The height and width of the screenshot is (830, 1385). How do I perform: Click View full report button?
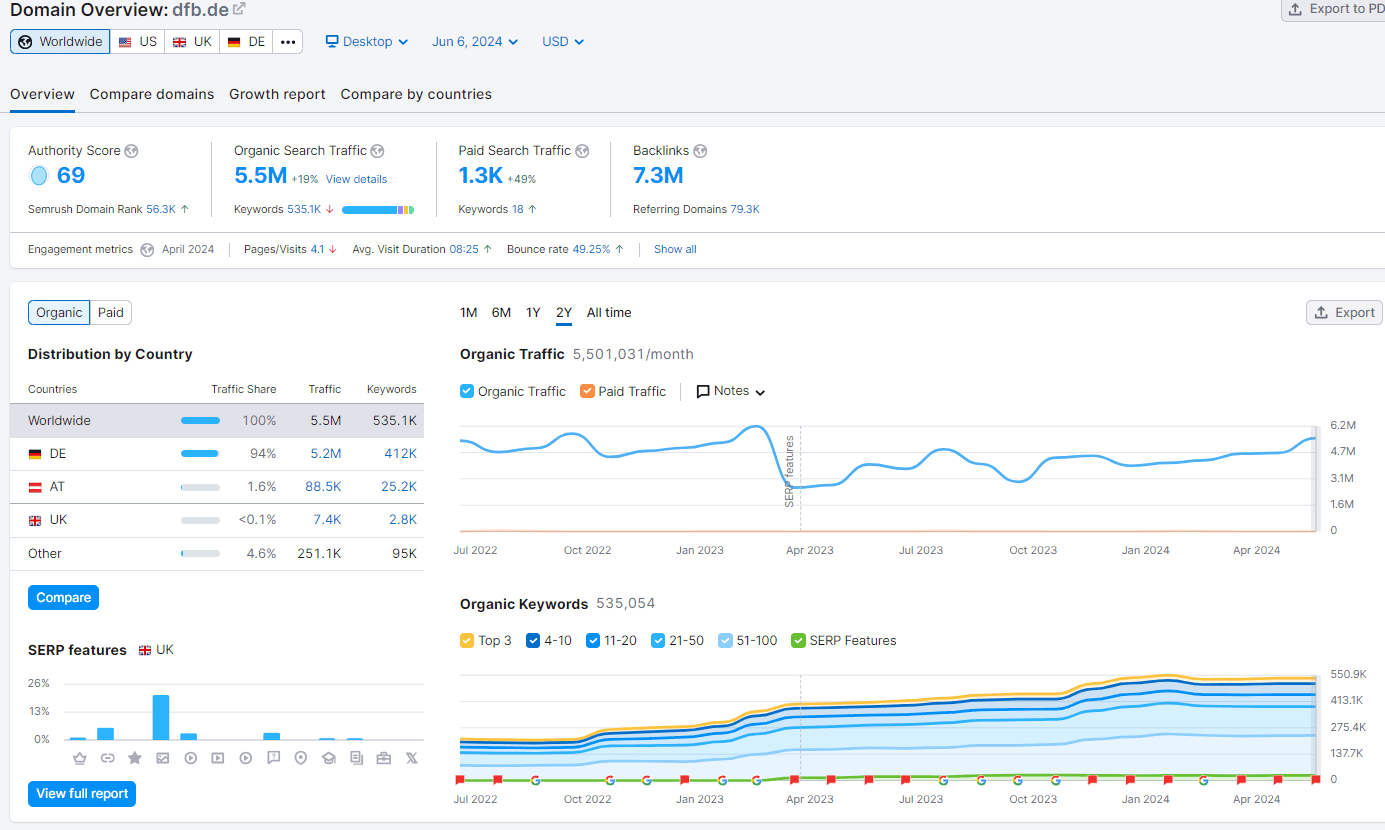coord(82,794)
